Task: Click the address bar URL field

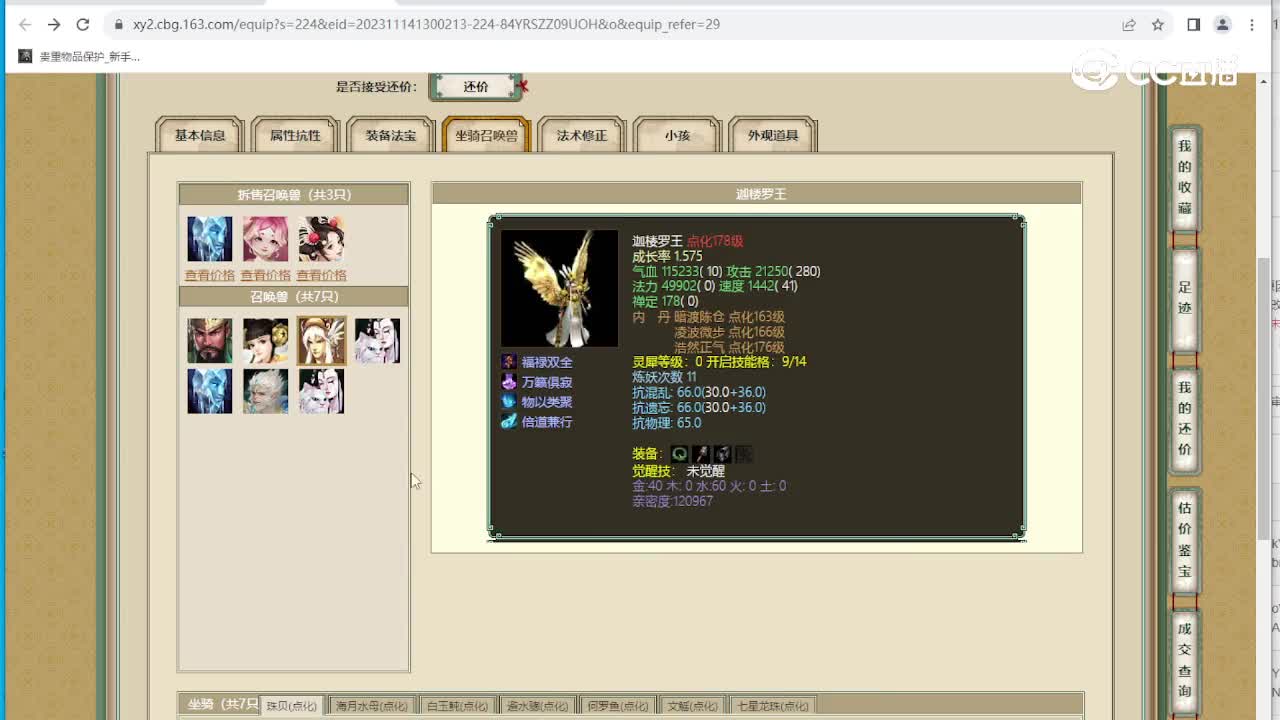Action: click(x=615, y=24)
